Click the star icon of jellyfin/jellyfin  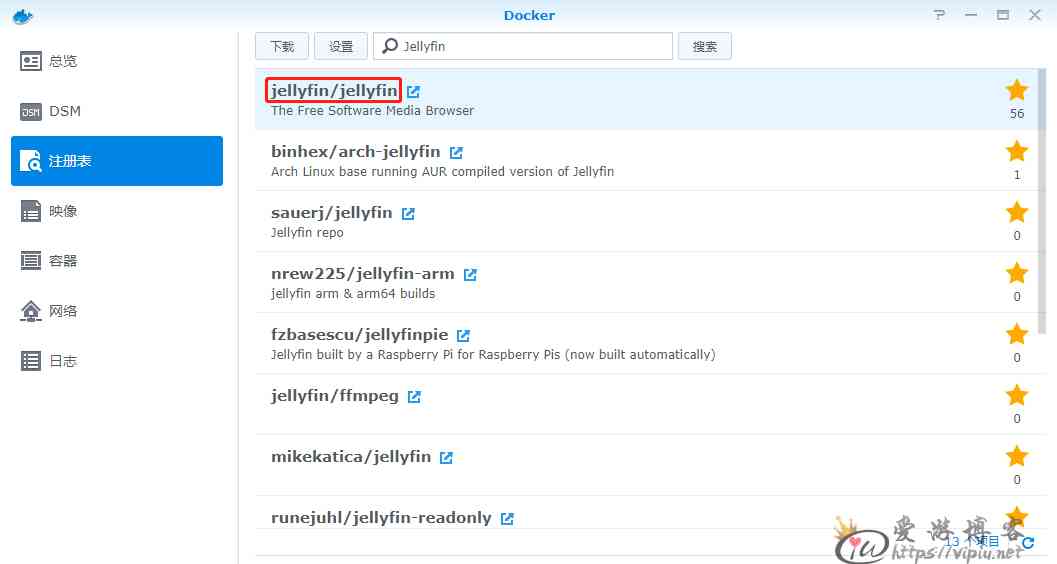(1017, 90)
